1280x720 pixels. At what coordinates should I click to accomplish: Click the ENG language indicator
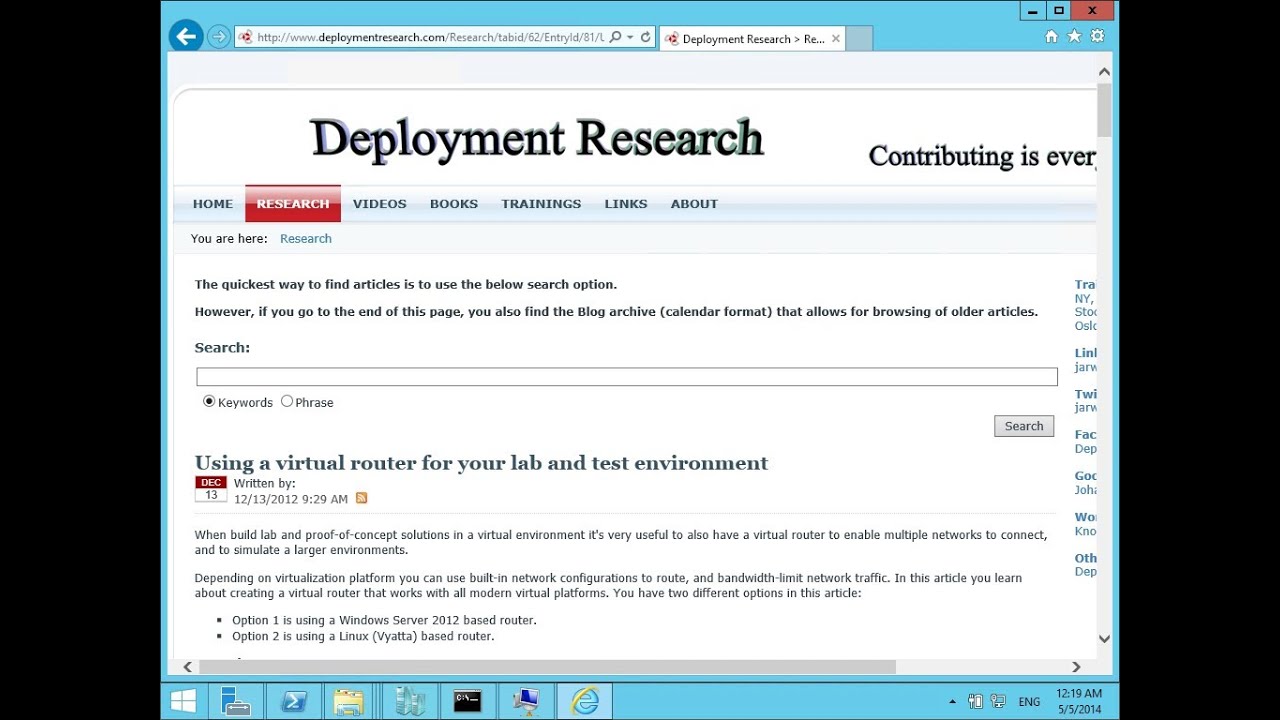[1029, 702]
